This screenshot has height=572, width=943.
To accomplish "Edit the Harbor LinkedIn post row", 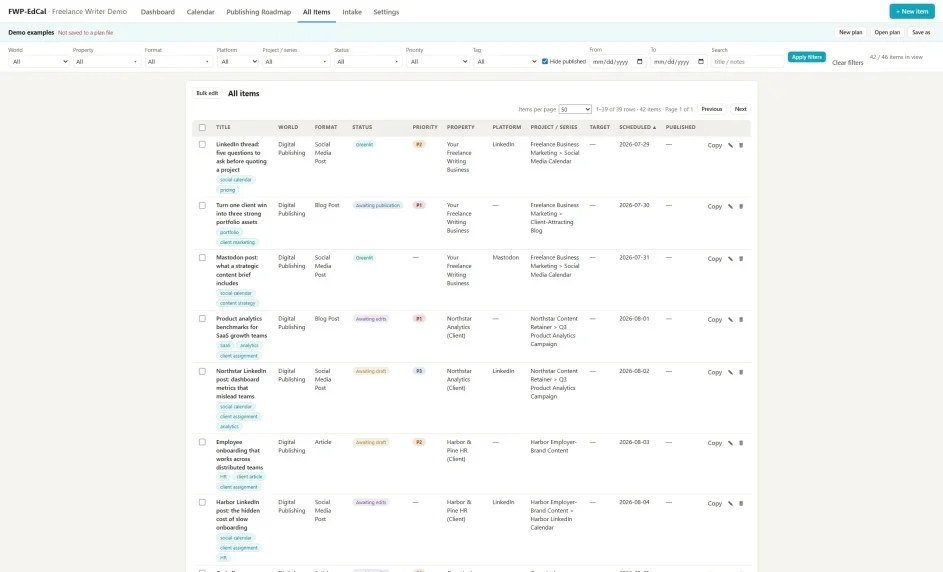I will coord(730,503).
